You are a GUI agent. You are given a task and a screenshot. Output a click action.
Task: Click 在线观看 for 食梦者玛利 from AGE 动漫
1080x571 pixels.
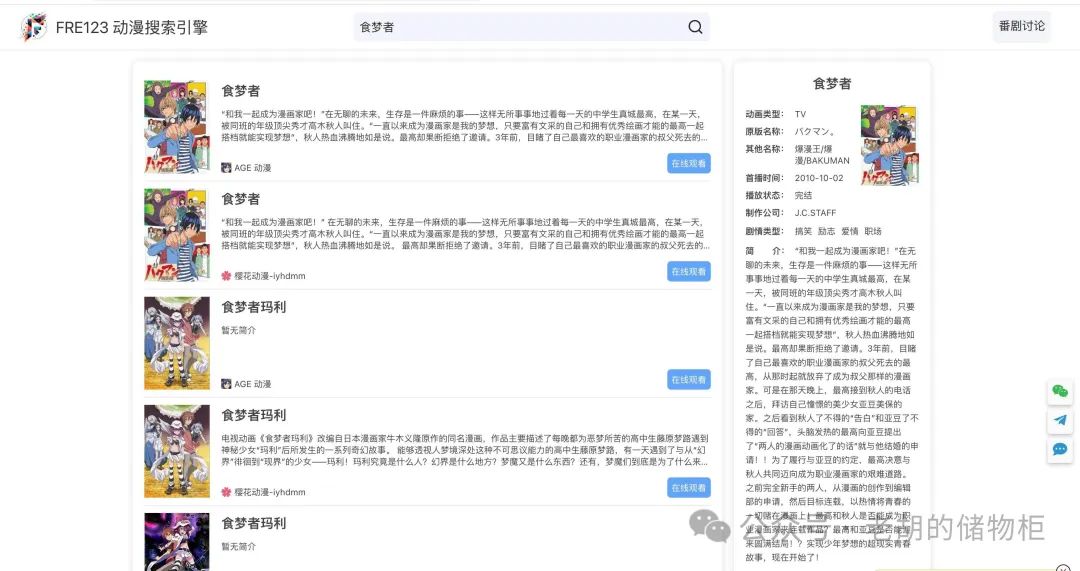(689, 380)
